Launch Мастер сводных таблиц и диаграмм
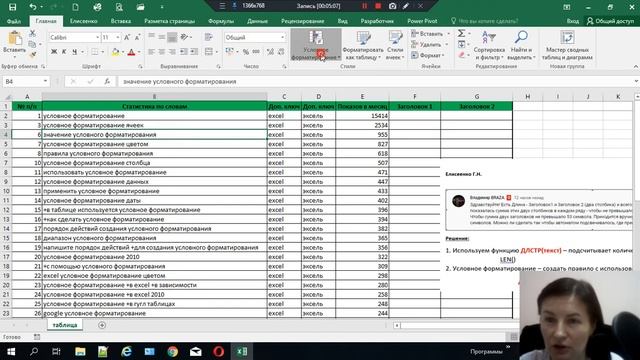Viewport: 640px width, 360px height. pos(567,45)
